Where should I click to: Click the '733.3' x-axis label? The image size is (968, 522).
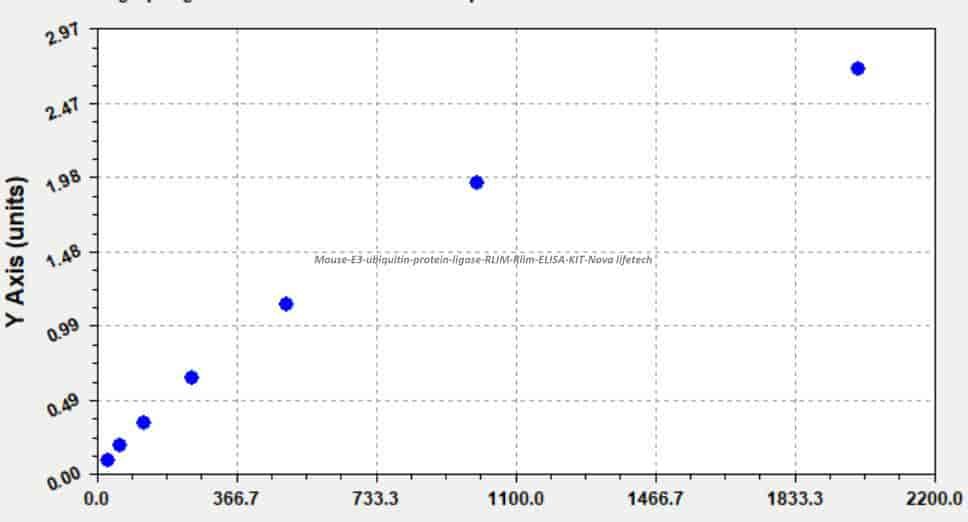click(x=375, y=499)
